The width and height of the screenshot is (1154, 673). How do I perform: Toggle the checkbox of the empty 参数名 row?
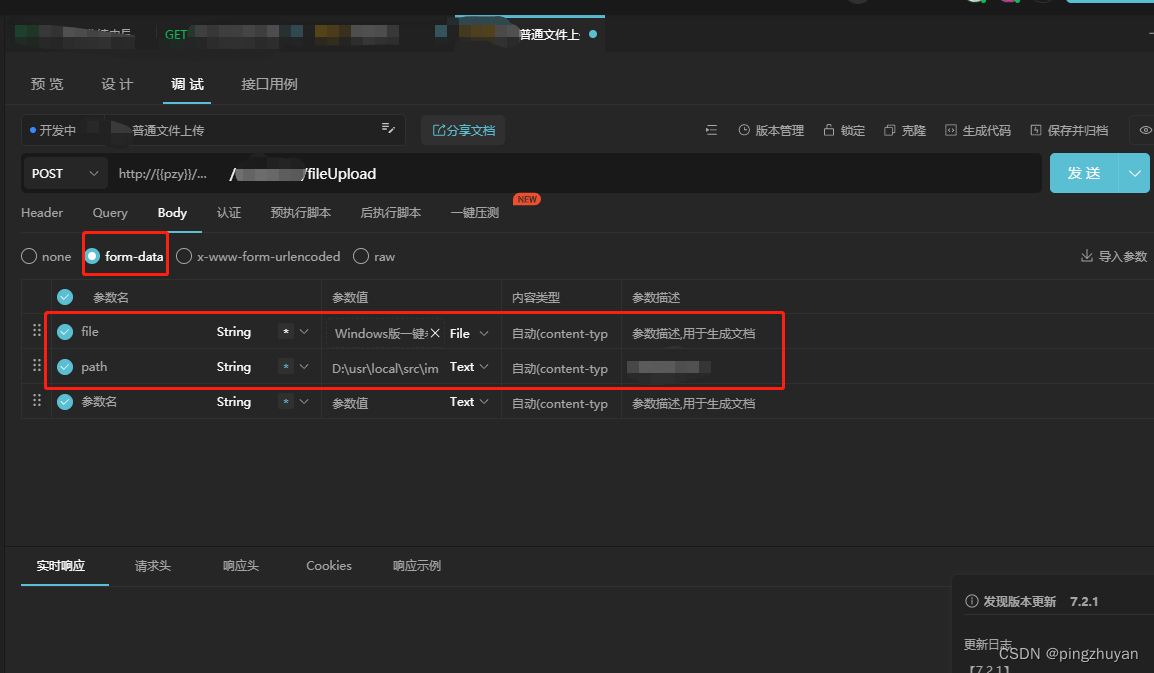tap(65, 402)
